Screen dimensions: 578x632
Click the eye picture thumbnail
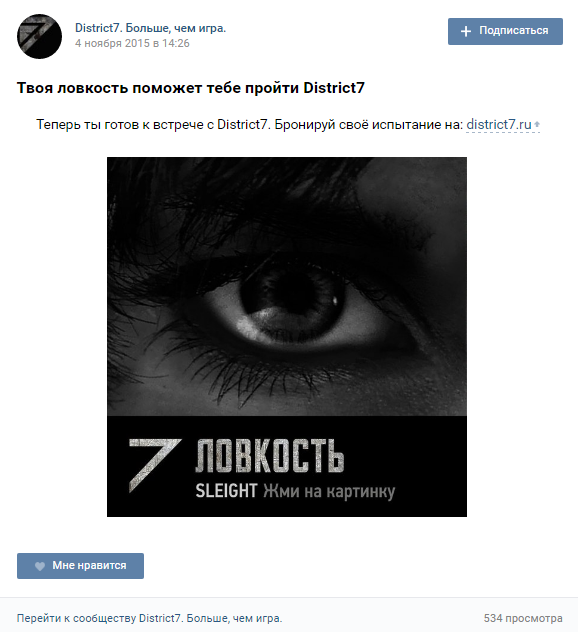point(287,337)
